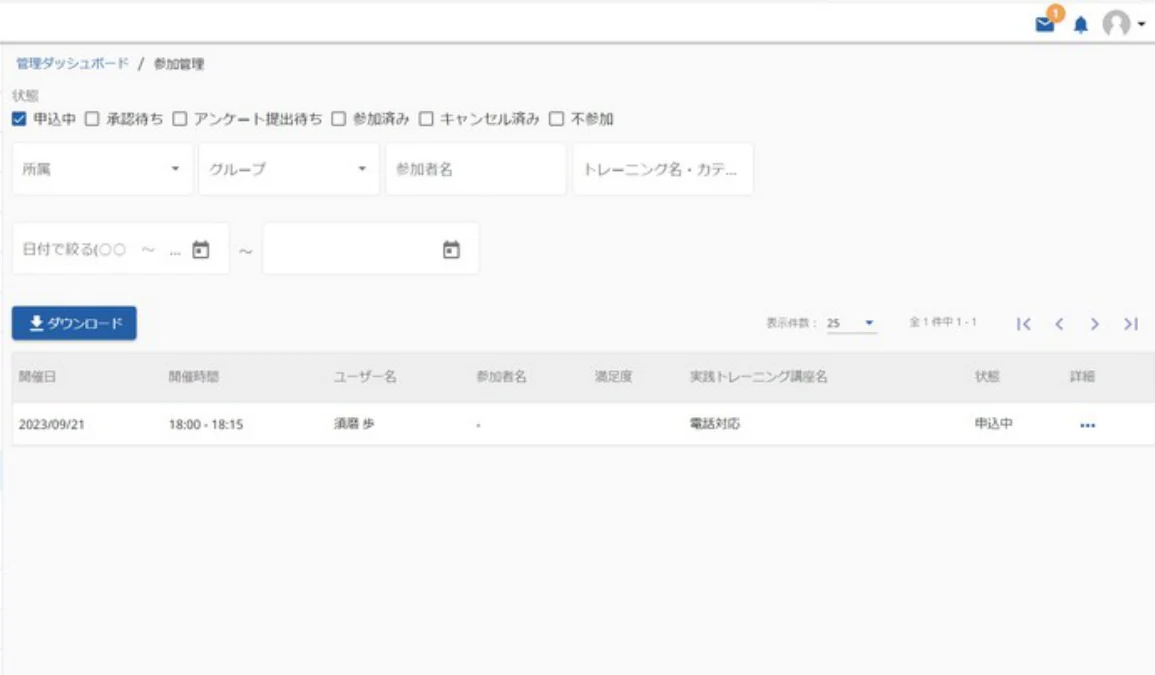Click the end date field
This screenshot has height=675, width=1155.
pos(371,249)
